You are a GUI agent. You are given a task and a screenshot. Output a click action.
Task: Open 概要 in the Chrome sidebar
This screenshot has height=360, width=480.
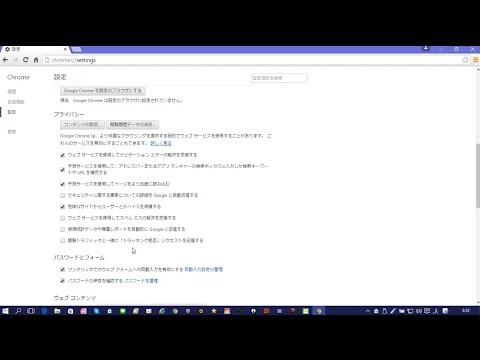12,132
